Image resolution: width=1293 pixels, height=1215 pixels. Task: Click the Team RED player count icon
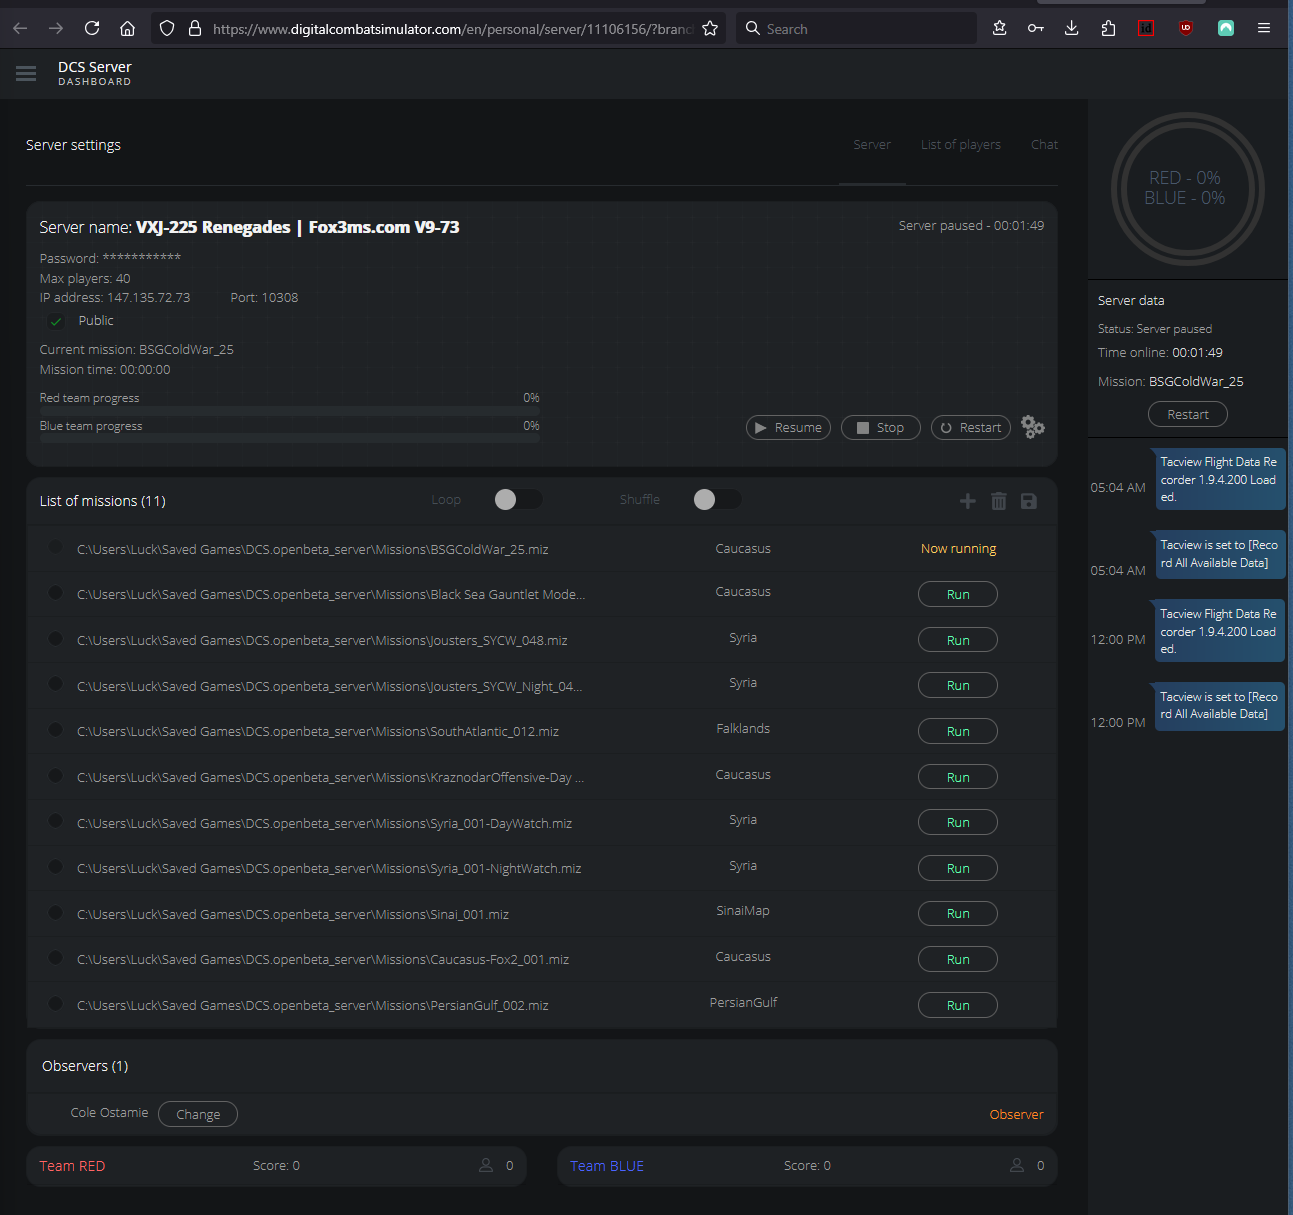pyautogui.click(x=486, y=1165)
